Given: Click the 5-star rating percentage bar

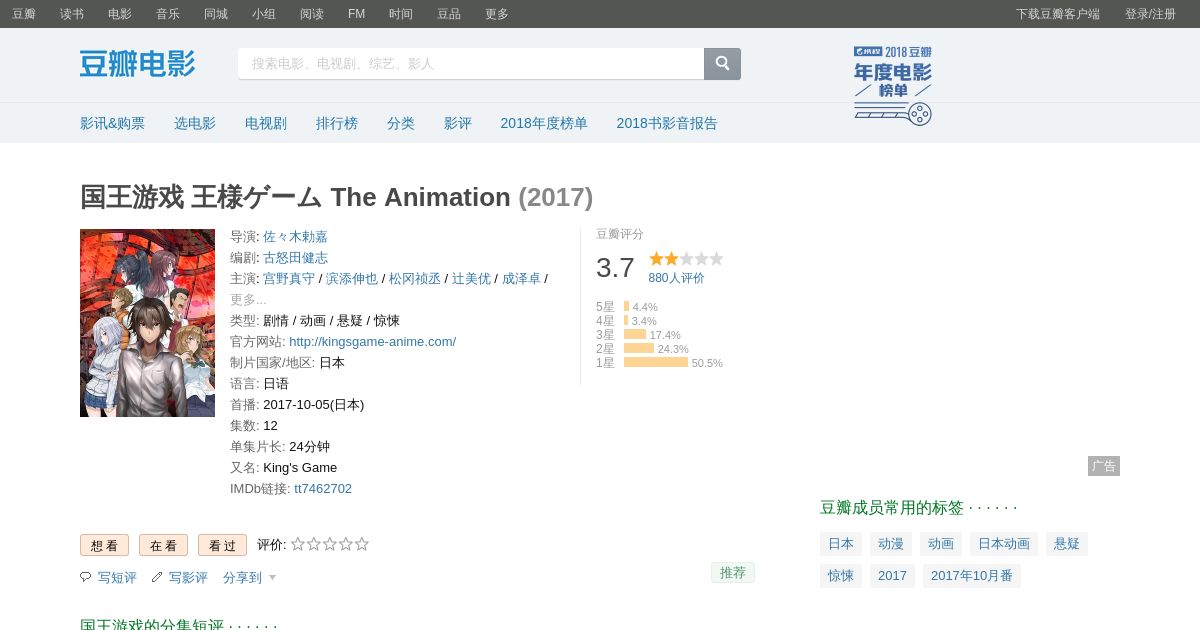Looking at the screenshot, I should [628, 307].
